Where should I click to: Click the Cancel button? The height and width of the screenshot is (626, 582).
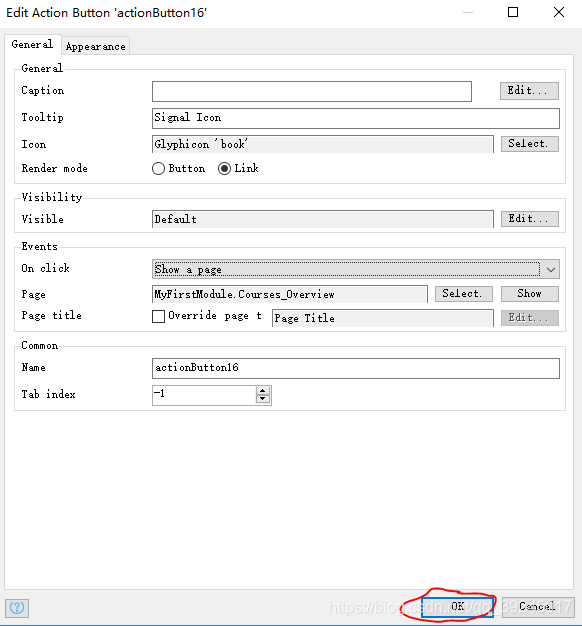tap(537, 607)
